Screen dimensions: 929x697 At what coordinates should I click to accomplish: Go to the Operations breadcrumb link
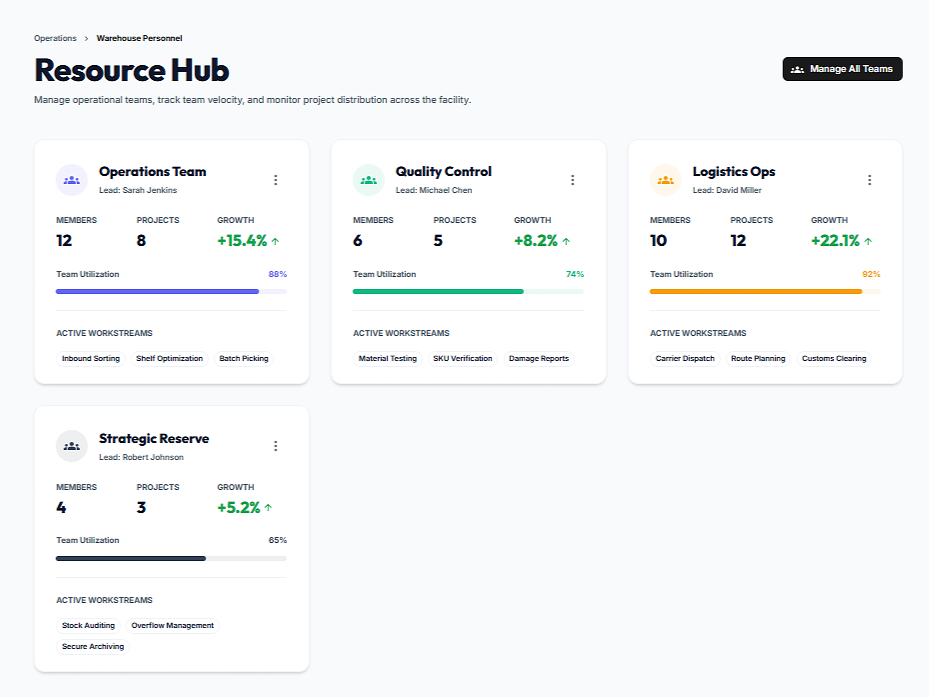click(x=55, y=38)
